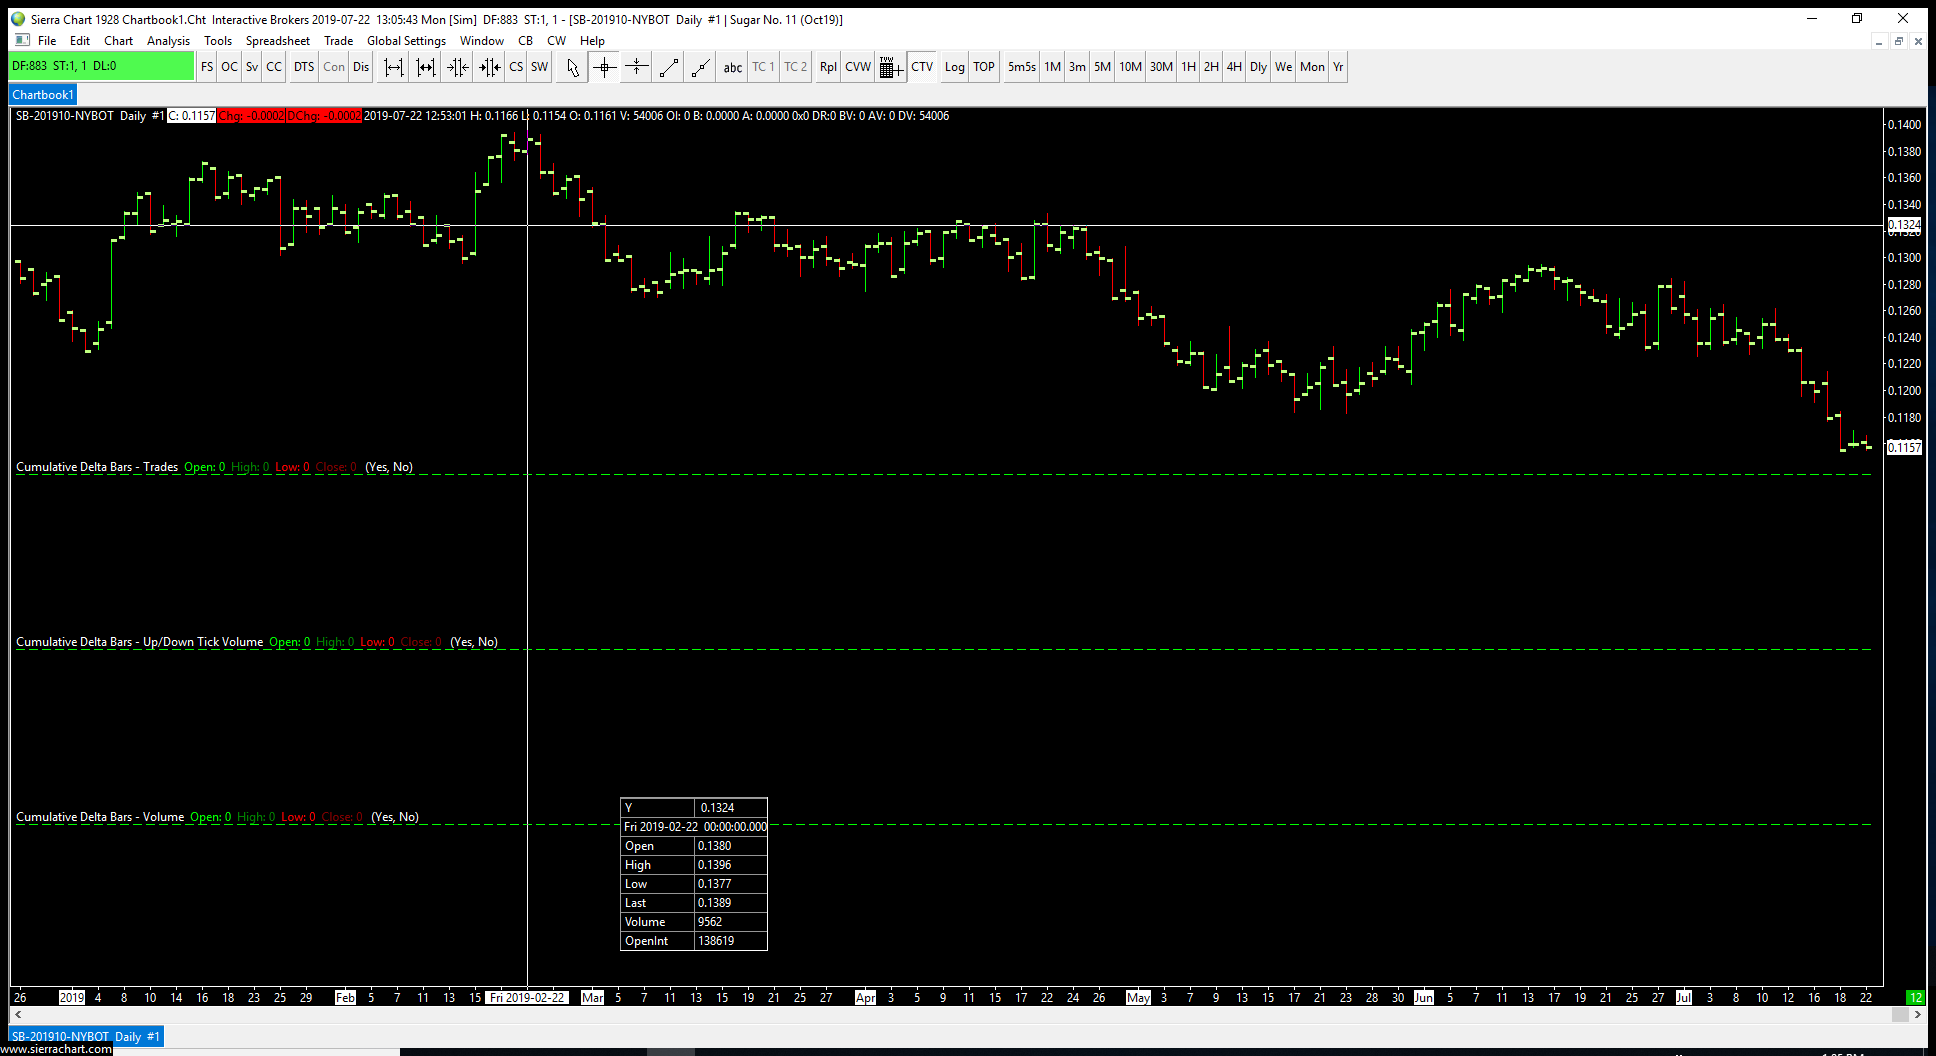This screenshot has width=1936, height=1056.
Task: Switch chart to Mon monthly timeframe
Action: coord(1312,67)
